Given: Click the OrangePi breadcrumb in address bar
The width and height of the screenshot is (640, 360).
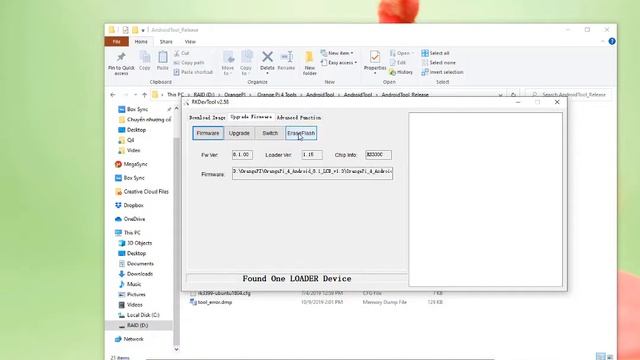Looking at the screenshot, I should point(235,95).
